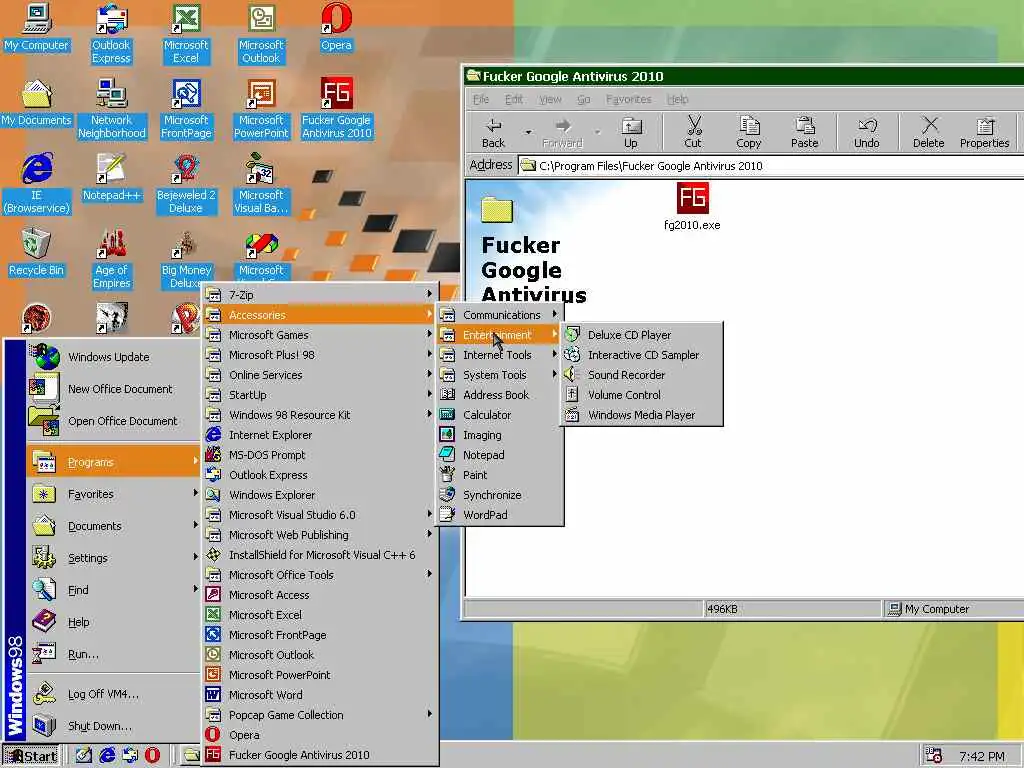Screen dimensions: 1024x768
Task: Click the Delete toolbar icon
Action: tap(929, 125)
